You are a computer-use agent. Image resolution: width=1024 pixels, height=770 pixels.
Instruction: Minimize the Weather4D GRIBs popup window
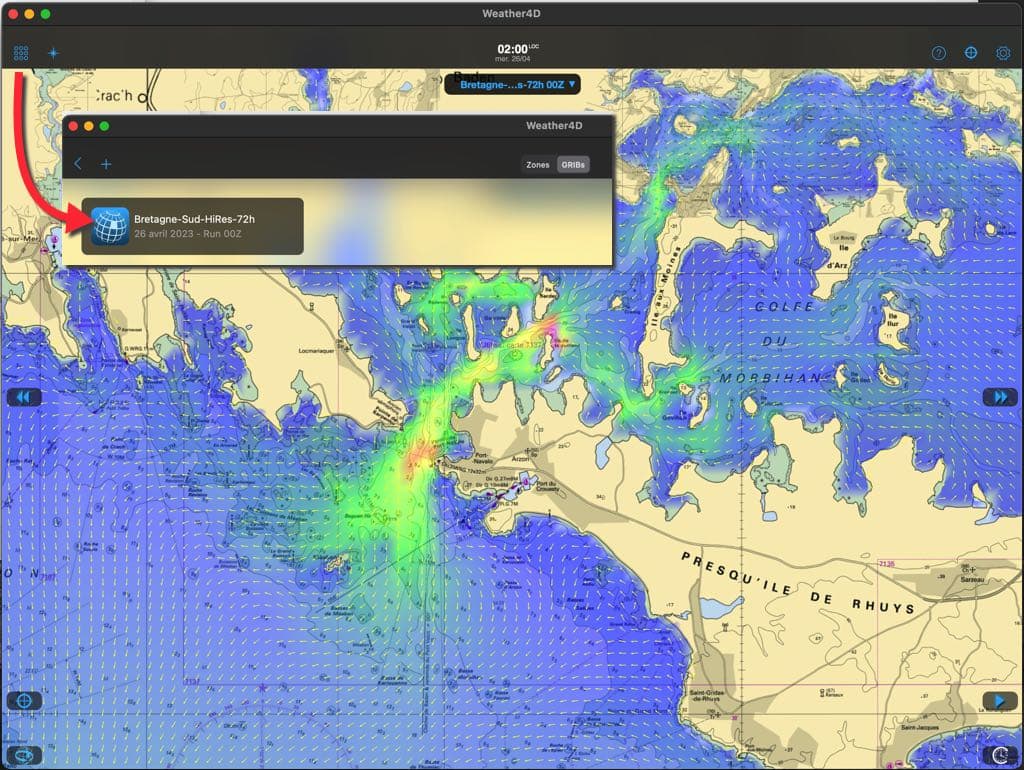click(x=89, y=126)
